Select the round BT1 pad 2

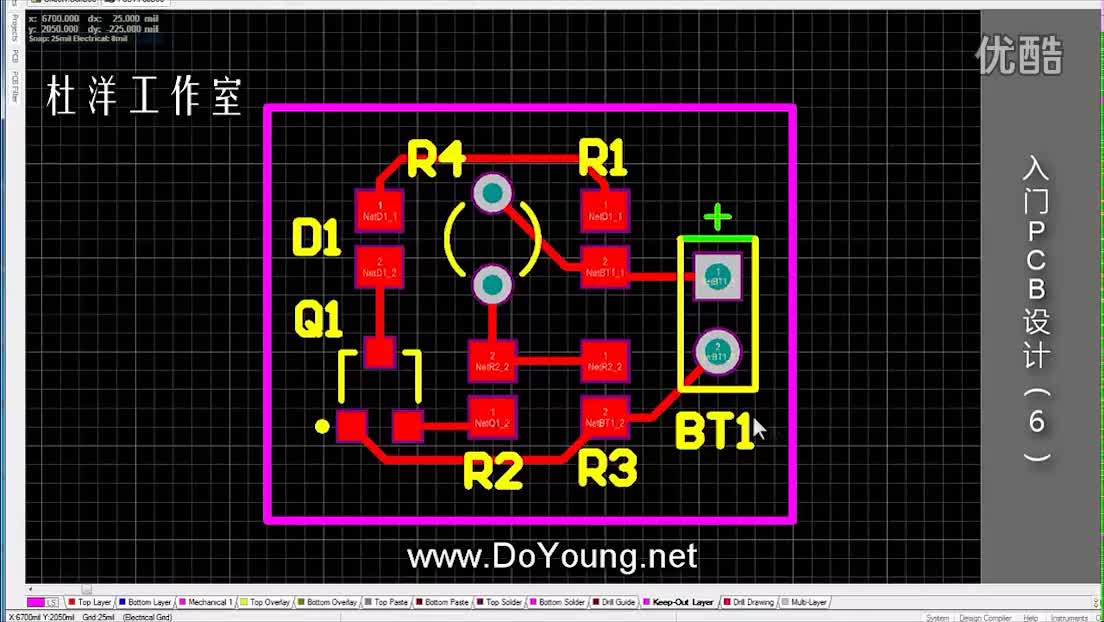click(x=717, y=352)
